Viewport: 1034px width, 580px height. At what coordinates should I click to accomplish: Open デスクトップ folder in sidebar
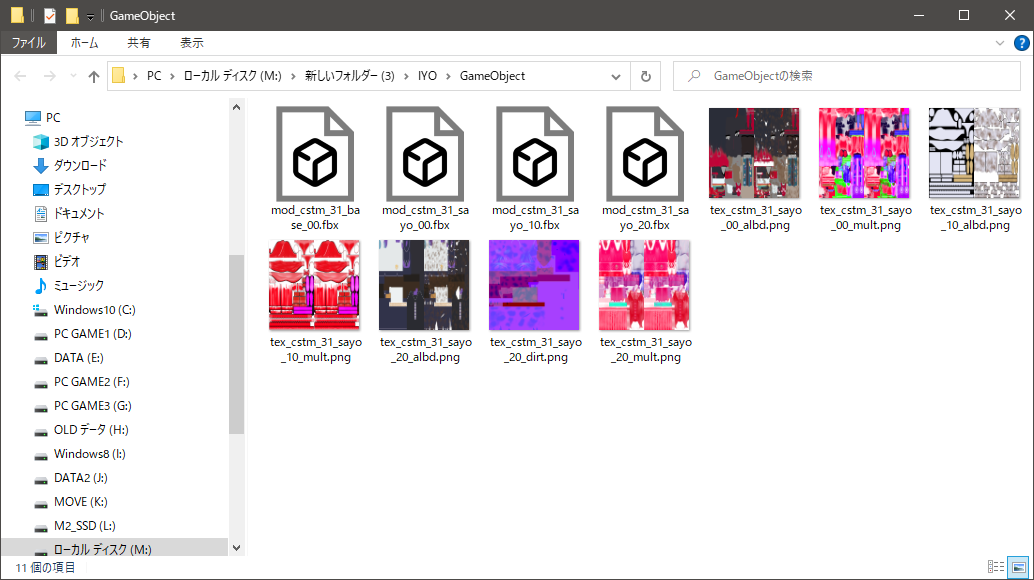79,190
